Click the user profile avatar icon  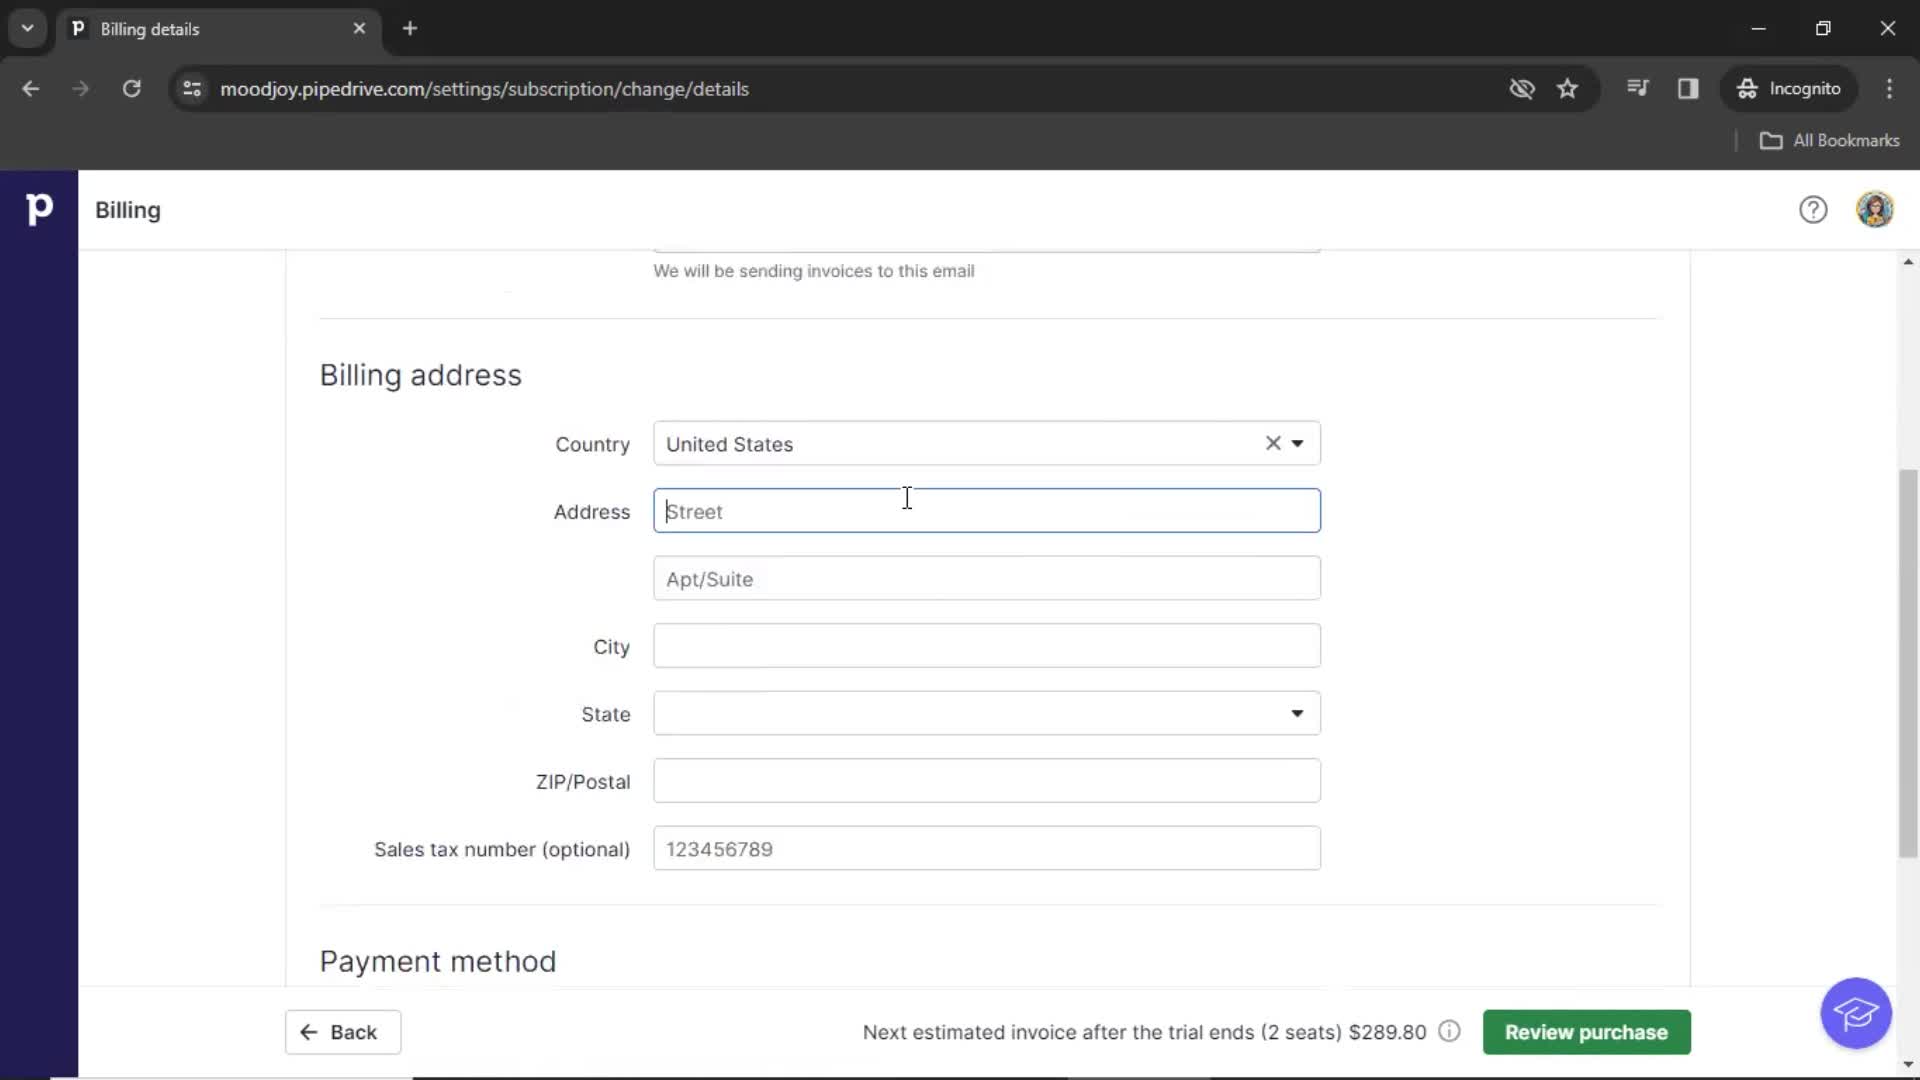click(1875, 208)
